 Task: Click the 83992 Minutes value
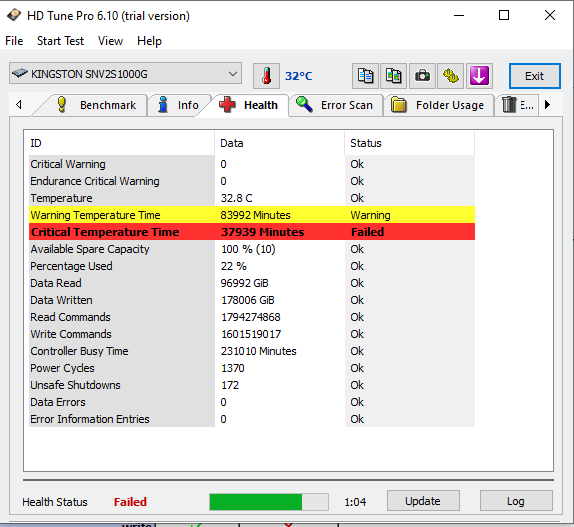pos(256,215)
